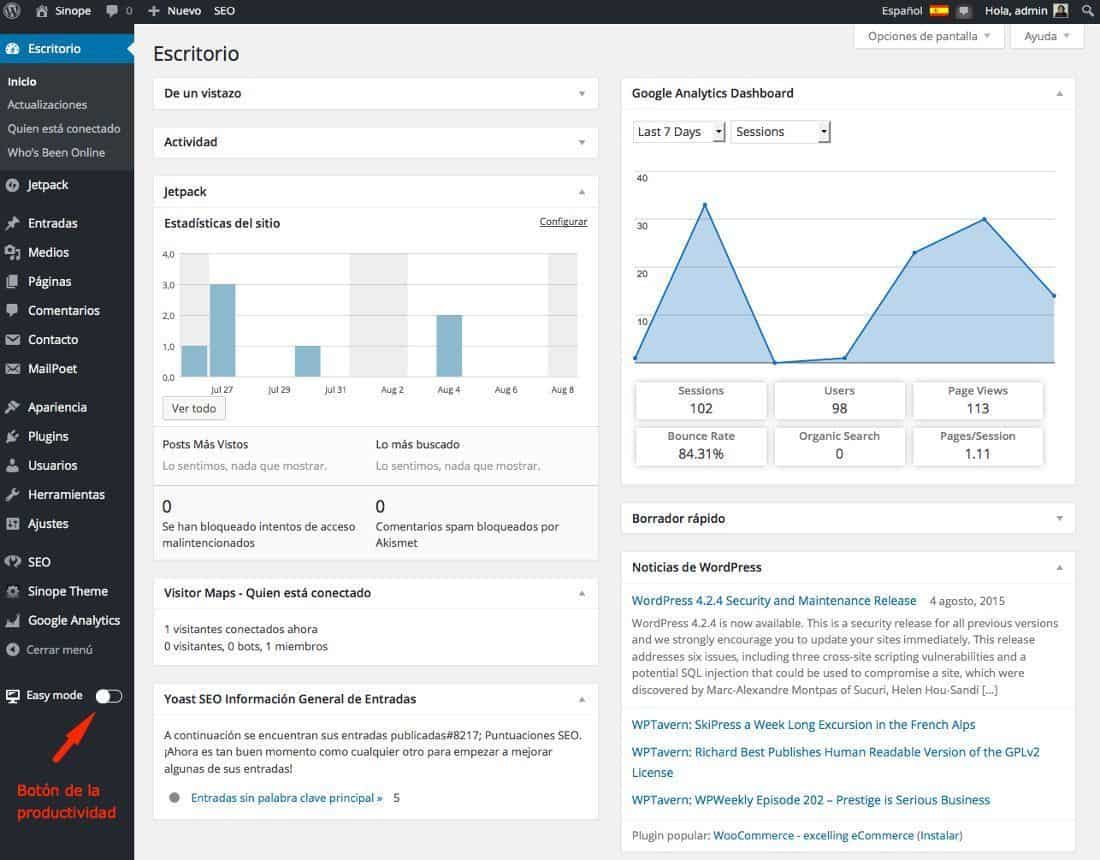Click the Comentarios bubble icon in sidebar
Viewport: 1100px width, 860px height.
coord(12,310)
